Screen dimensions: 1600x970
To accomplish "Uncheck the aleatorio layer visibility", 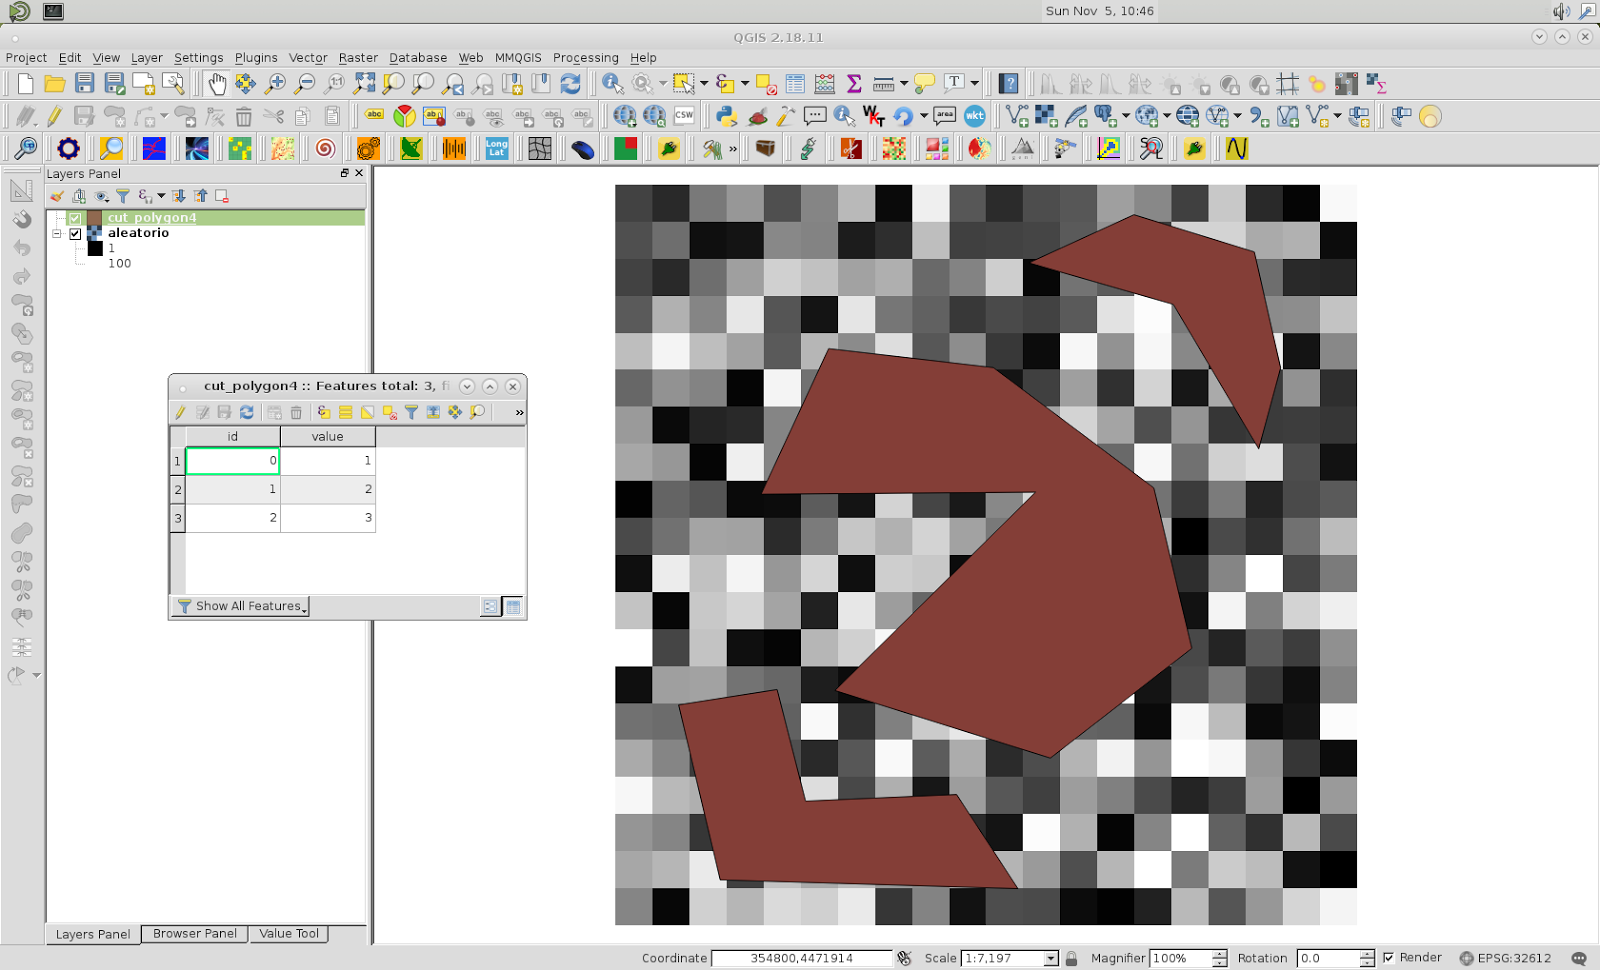I will [75, 233].
